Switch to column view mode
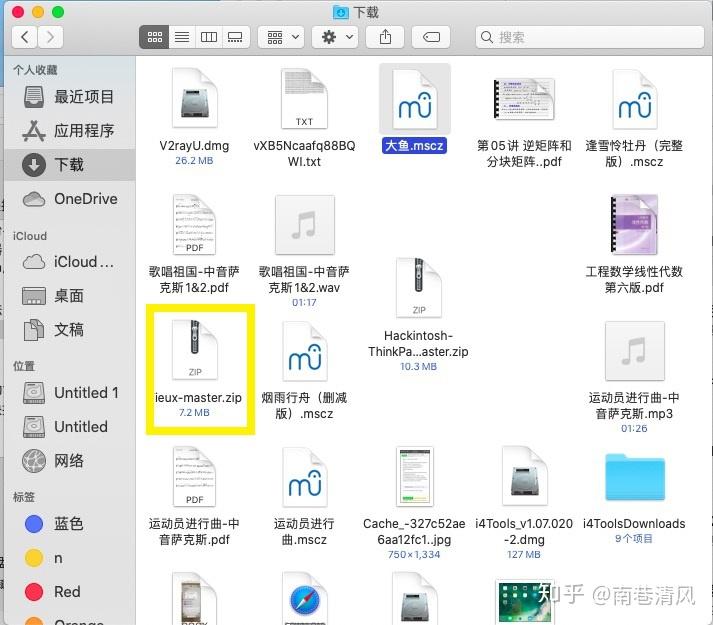This screenshot has width=713, height=625. (x=209, y=37)
